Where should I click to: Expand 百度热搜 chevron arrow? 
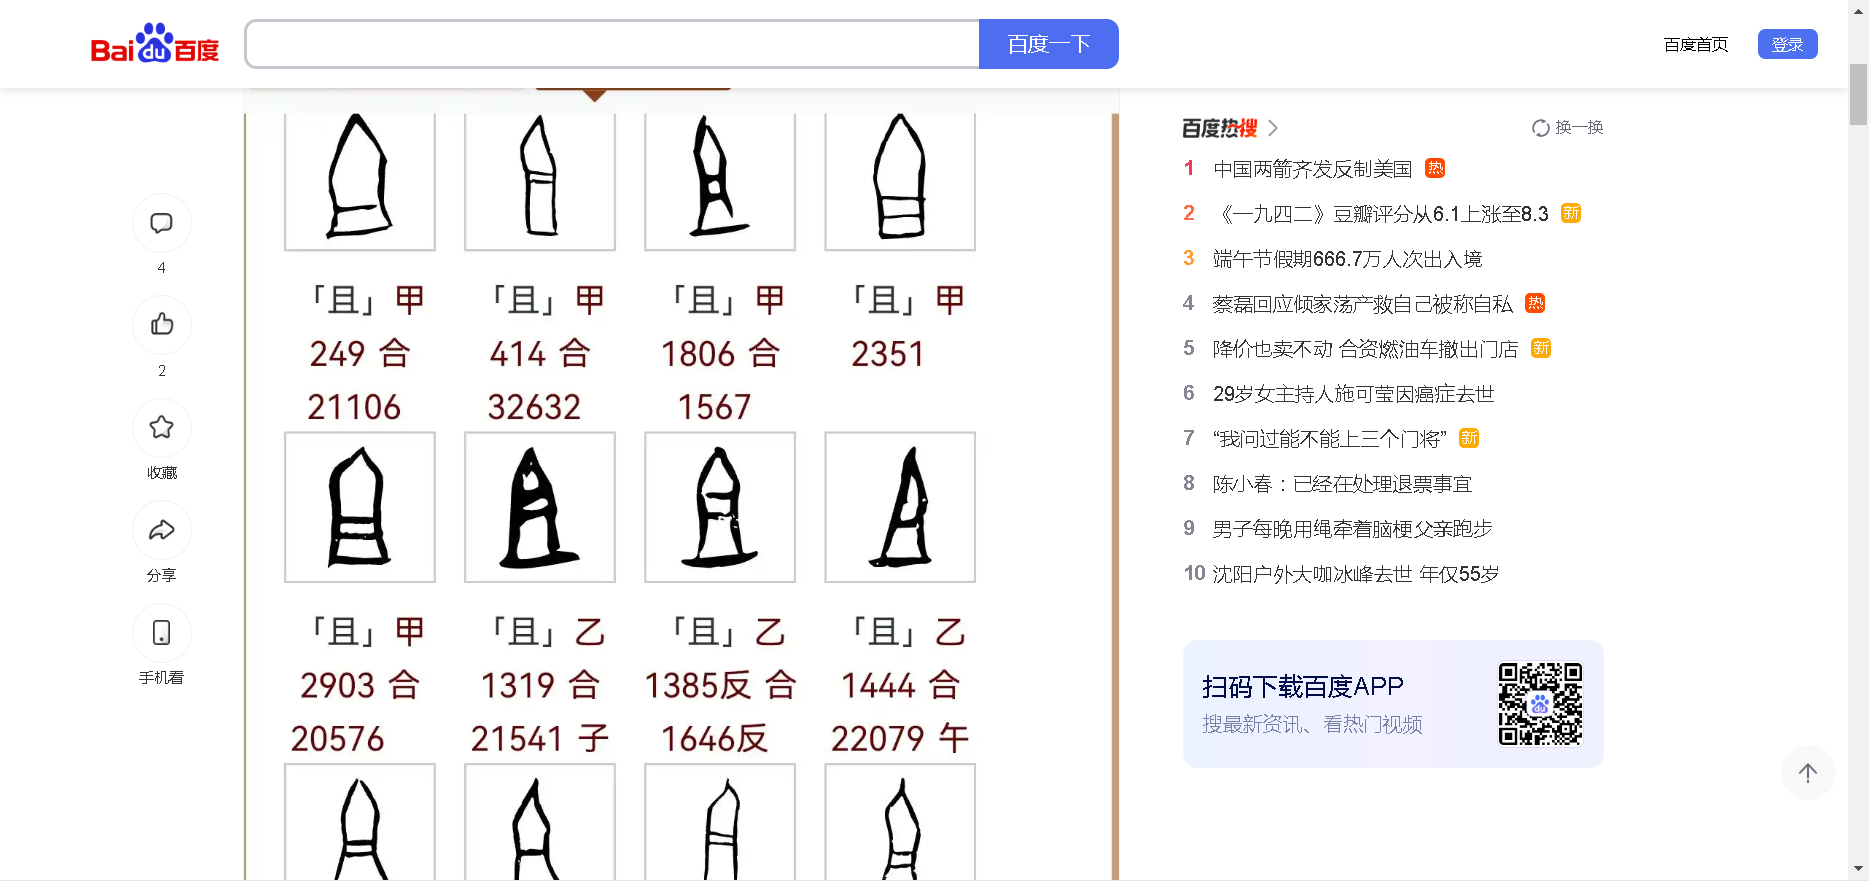coord(1273,128)
